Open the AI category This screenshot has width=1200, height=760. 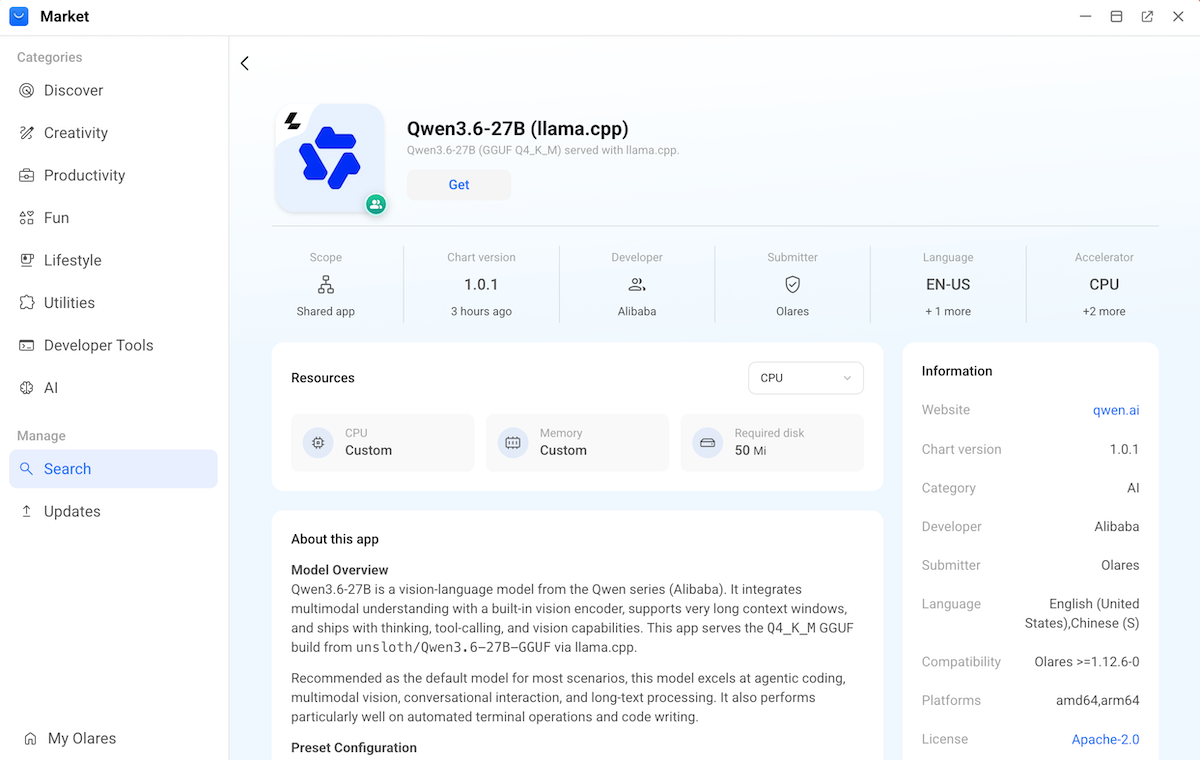coord(113,388)
